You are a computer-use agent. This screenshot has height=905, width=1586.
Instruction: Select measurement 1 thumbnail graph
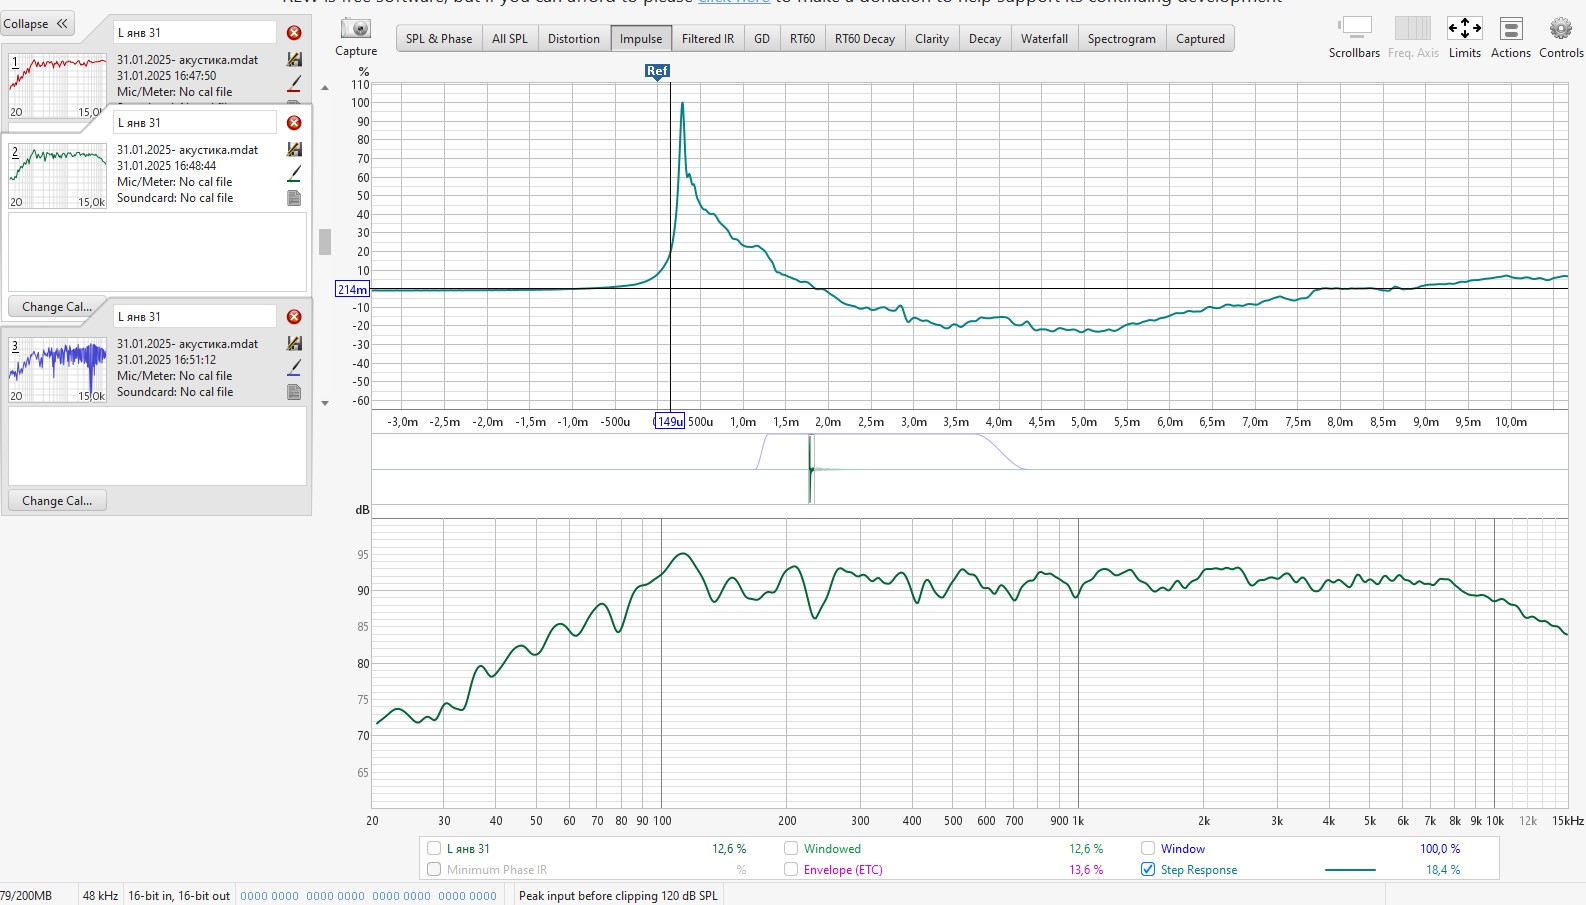(58, 86)
